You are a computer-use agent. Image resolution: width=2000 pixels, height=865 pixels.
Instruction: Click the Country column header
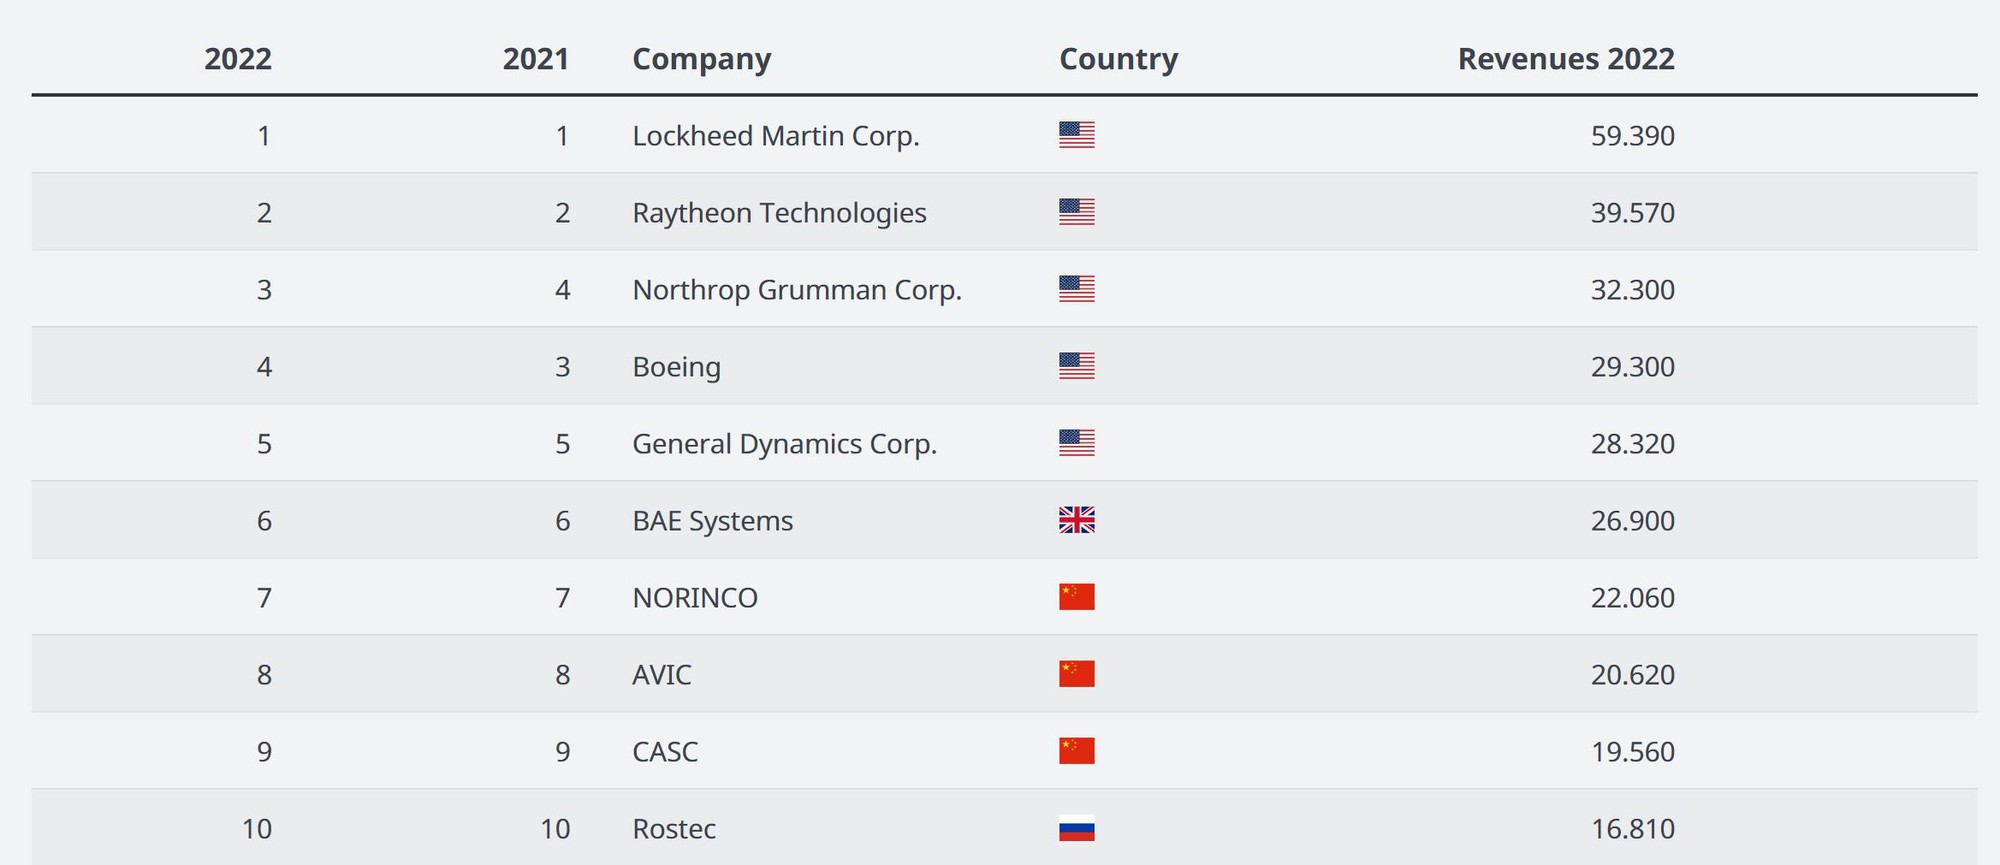[x=1118, y=59]
